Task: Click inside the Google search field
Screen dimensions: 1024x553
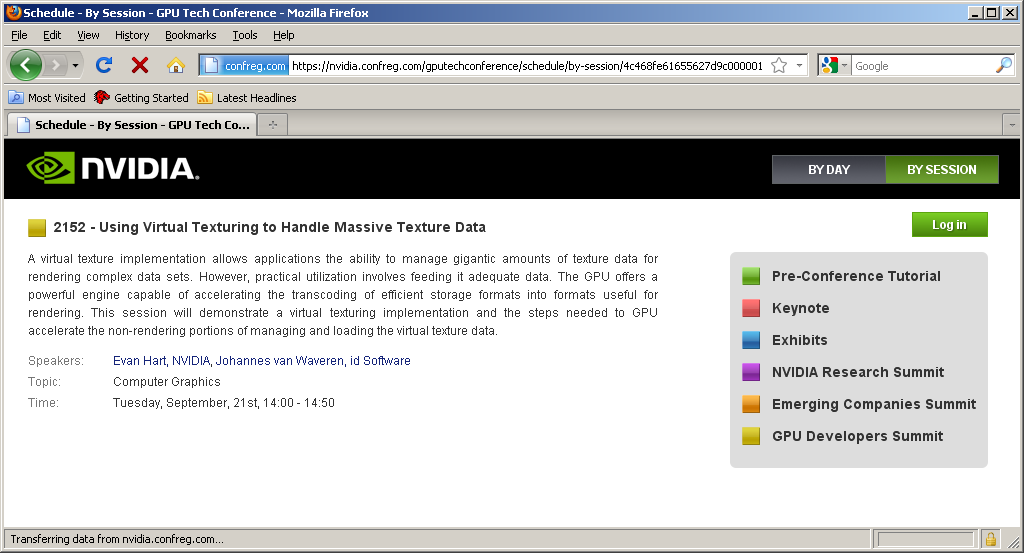Action: point(920,66)
